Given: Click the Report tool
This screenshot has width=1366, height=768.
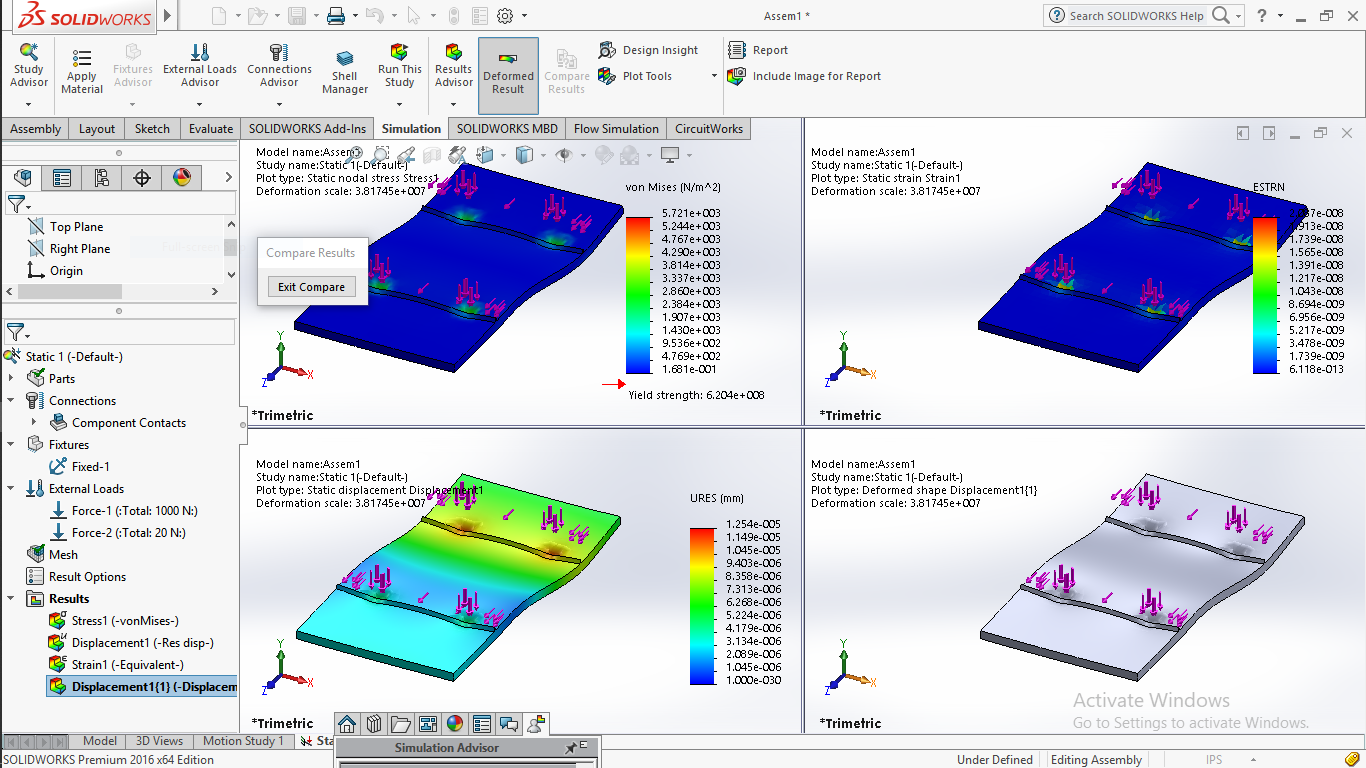Looking at the screenshot, I should click(x=758, y=50).
